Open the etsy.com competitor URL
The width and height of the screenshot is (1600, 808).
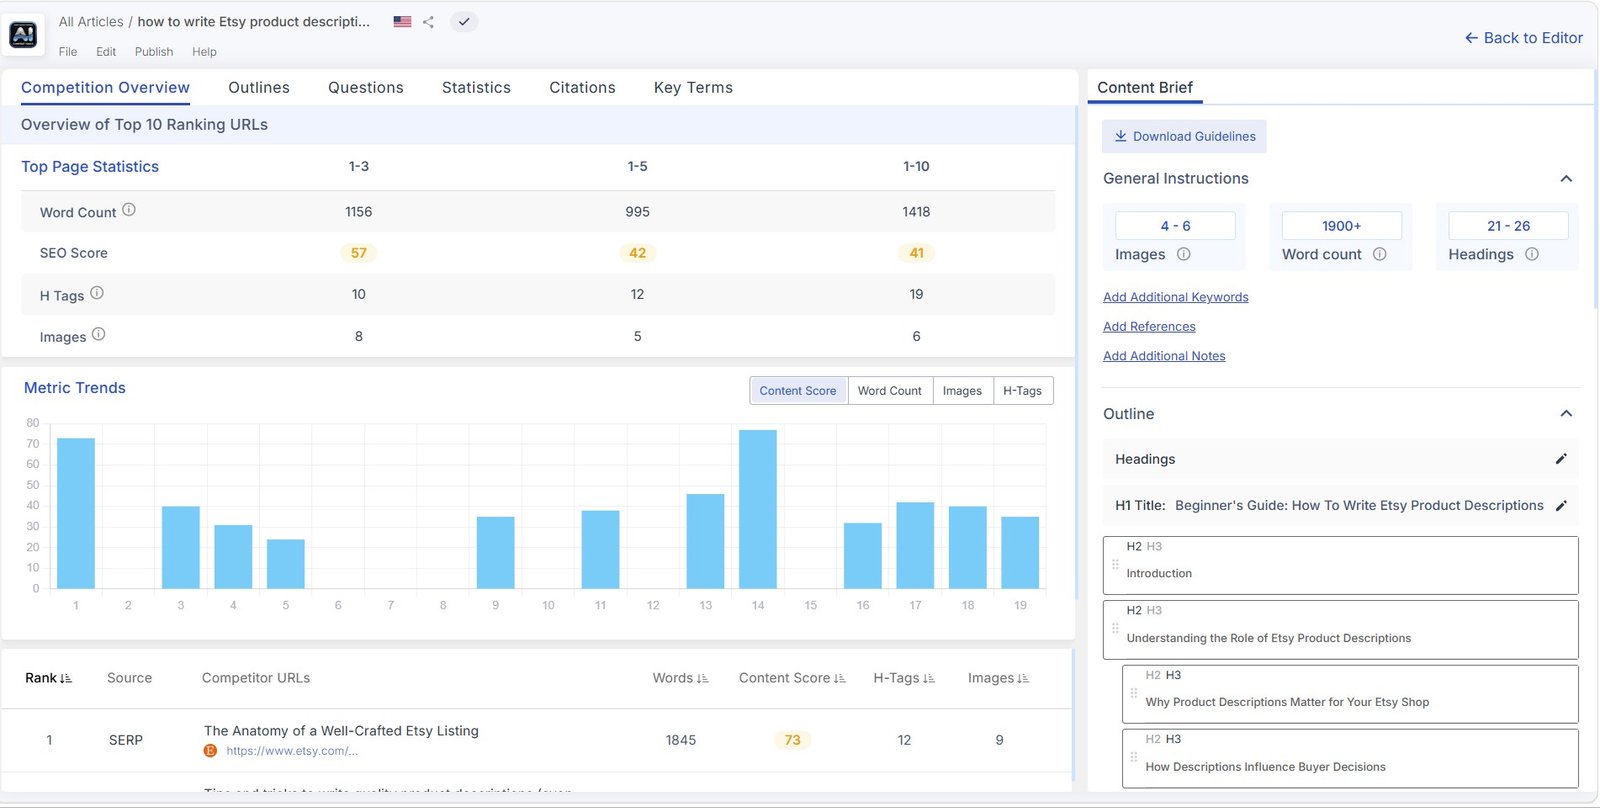(292, 751)
